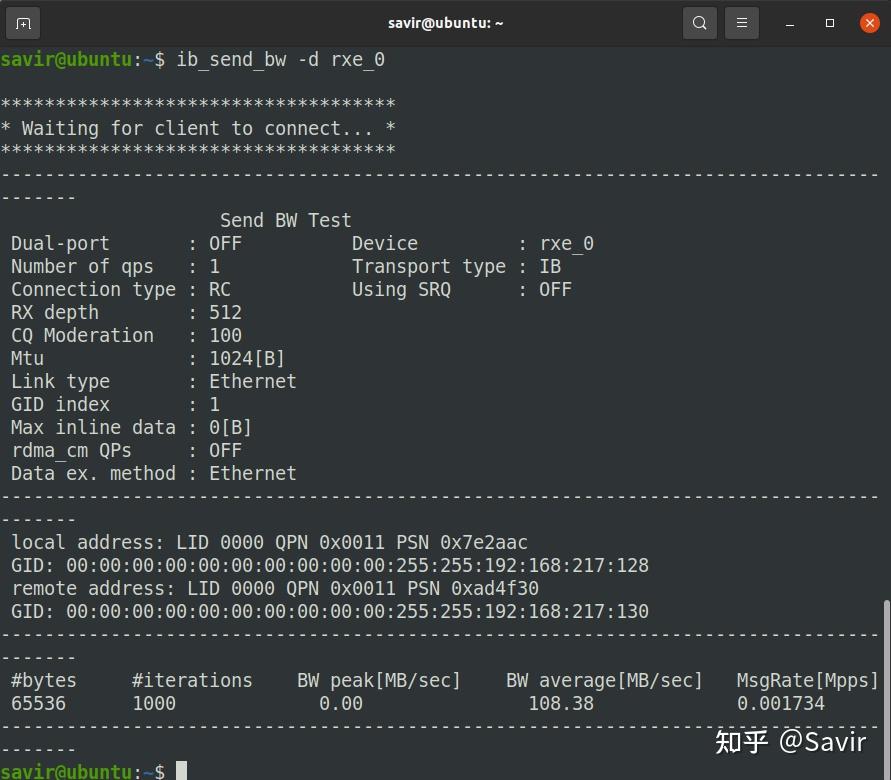Click the command ib_send_bw -d rxe_0

pyautogui.click(x=280, y=60)
